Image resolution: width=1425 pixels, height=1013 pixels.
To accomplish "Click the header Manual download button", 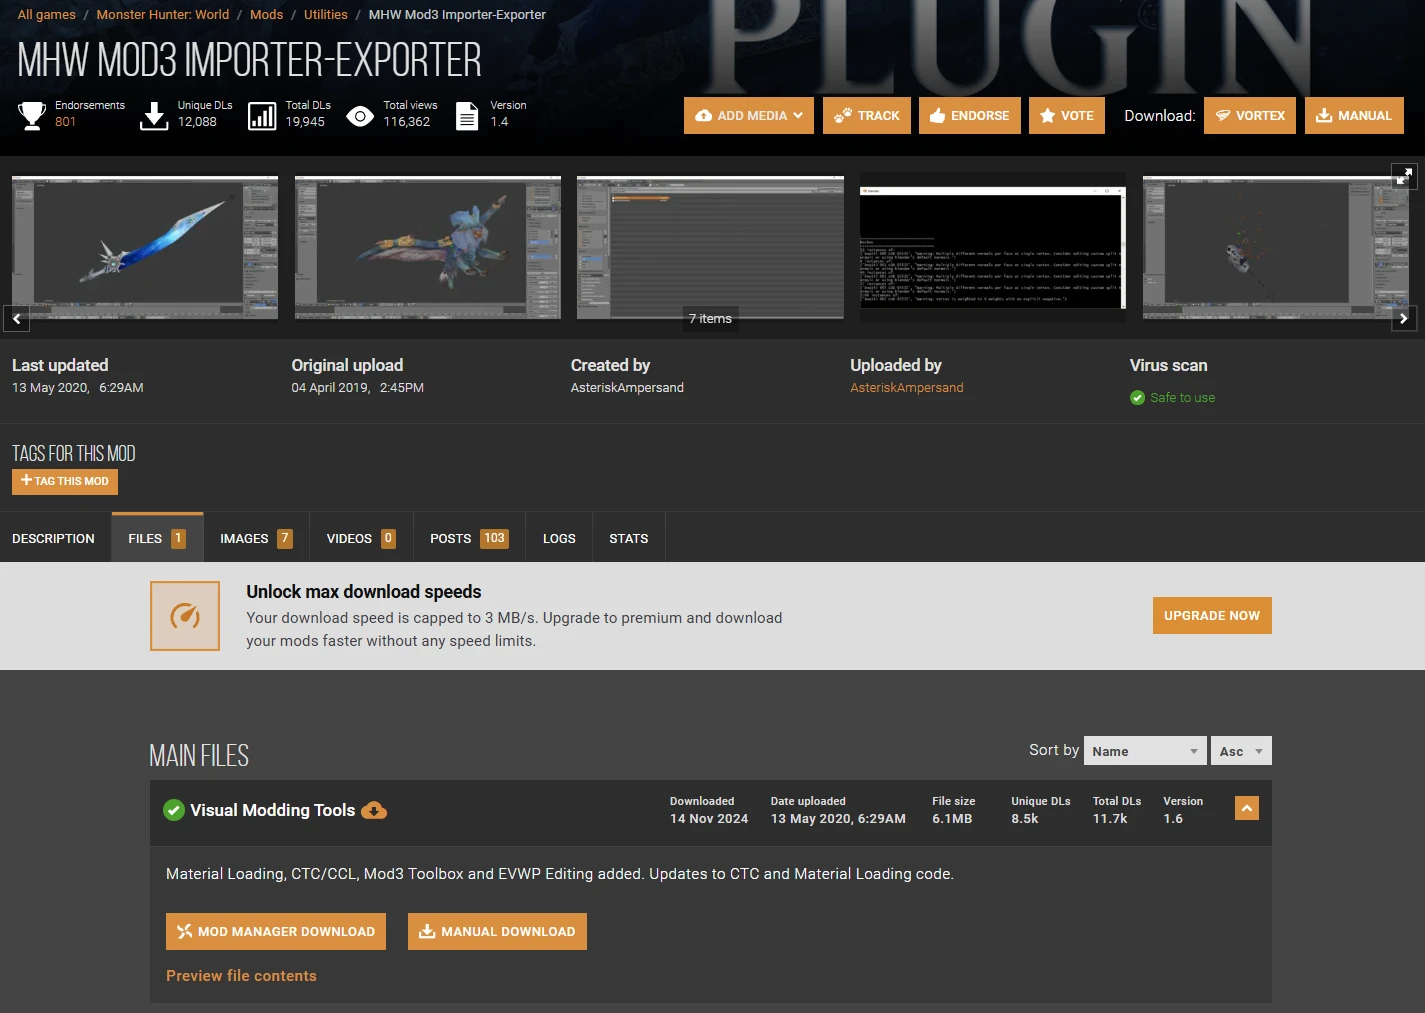I will tap(1354, 116).
